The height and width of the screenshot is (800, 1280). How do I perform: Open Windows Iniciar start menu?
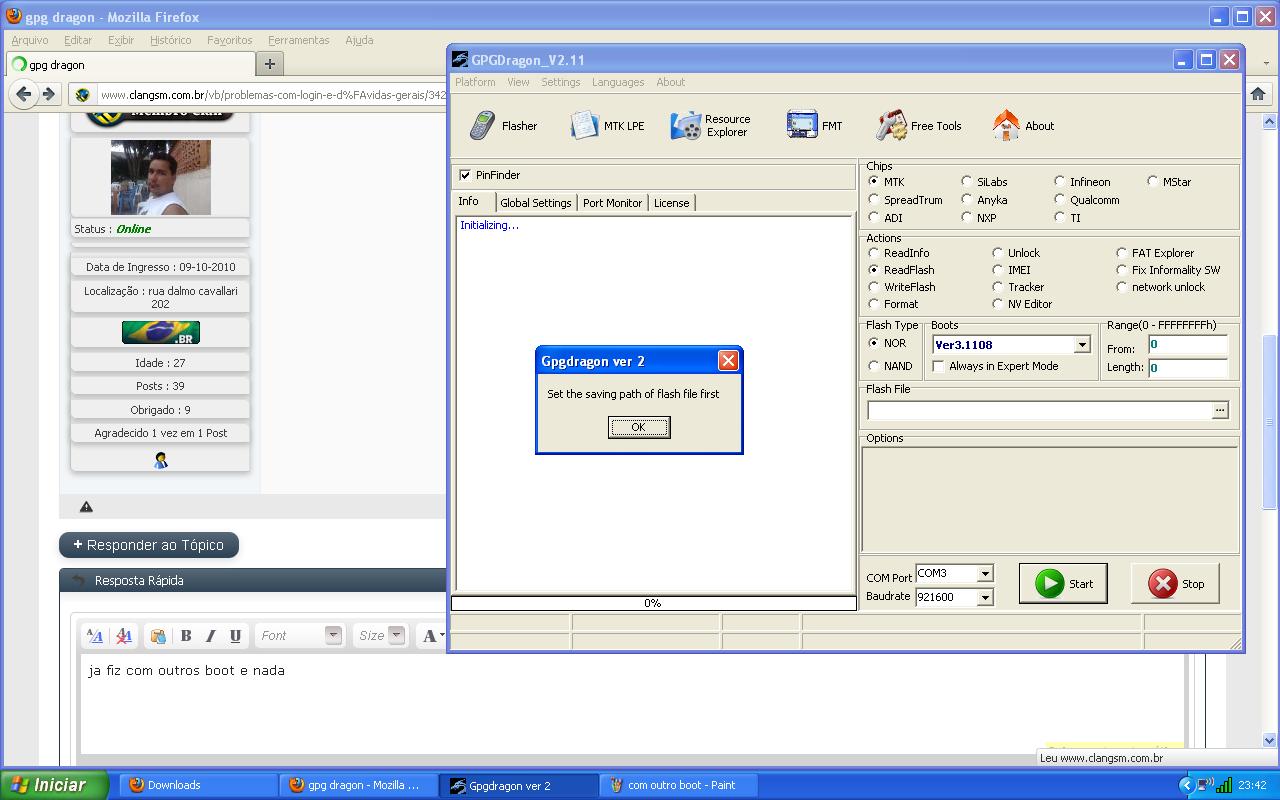pos(54,785)
